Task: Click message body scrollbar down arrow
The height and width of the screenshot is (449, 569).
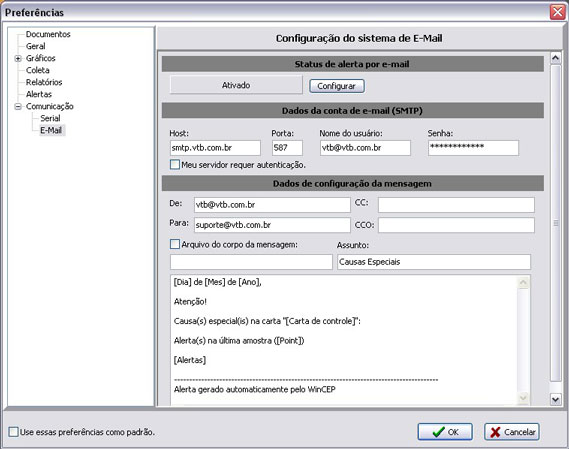Action: point(523,398)
